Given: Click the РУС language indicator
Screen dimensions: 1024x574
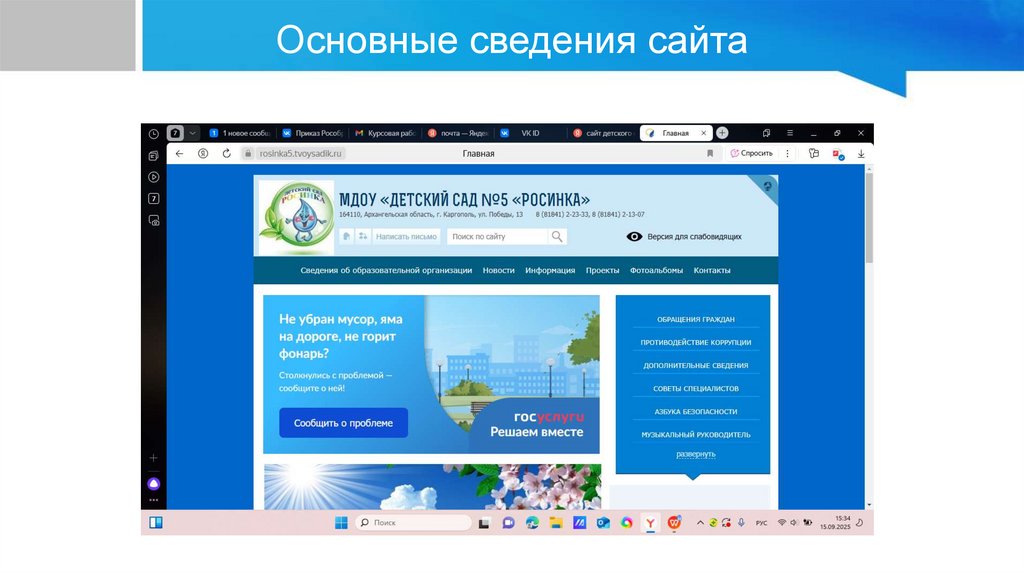Looking at the screenshot, I should point(761,523).
